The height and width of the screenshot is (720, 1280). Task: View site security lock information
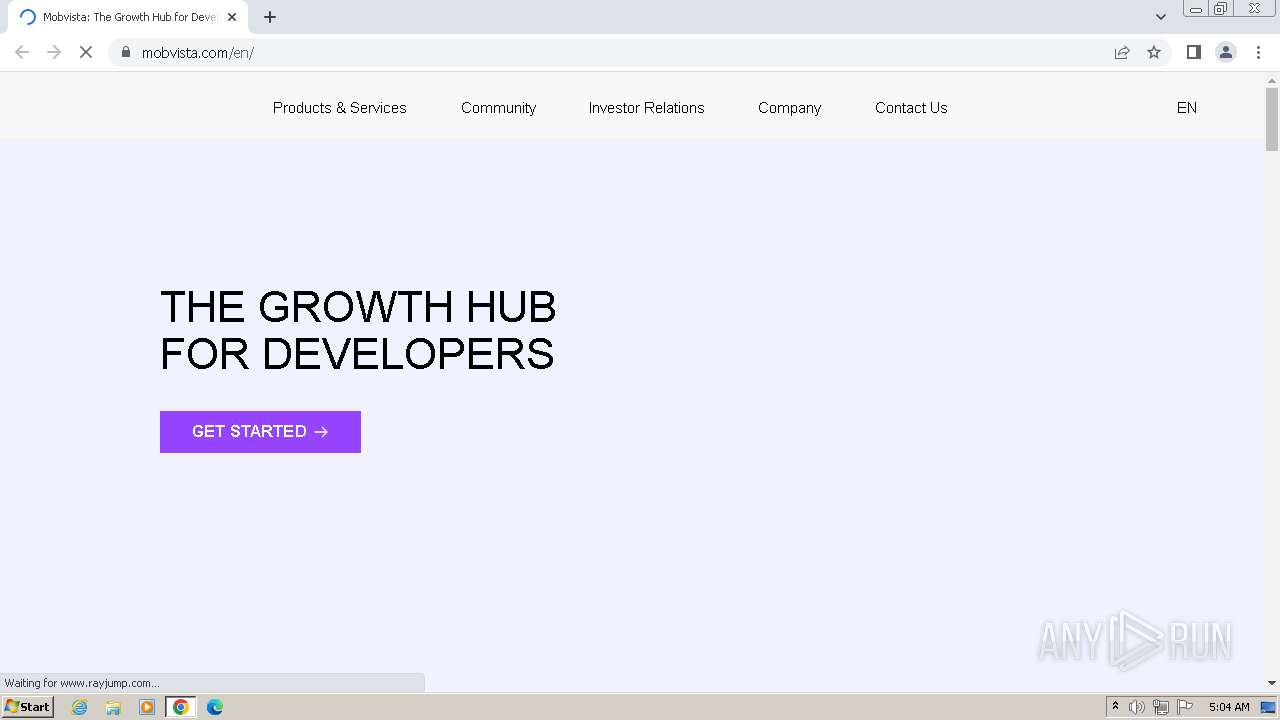point(126,52)
